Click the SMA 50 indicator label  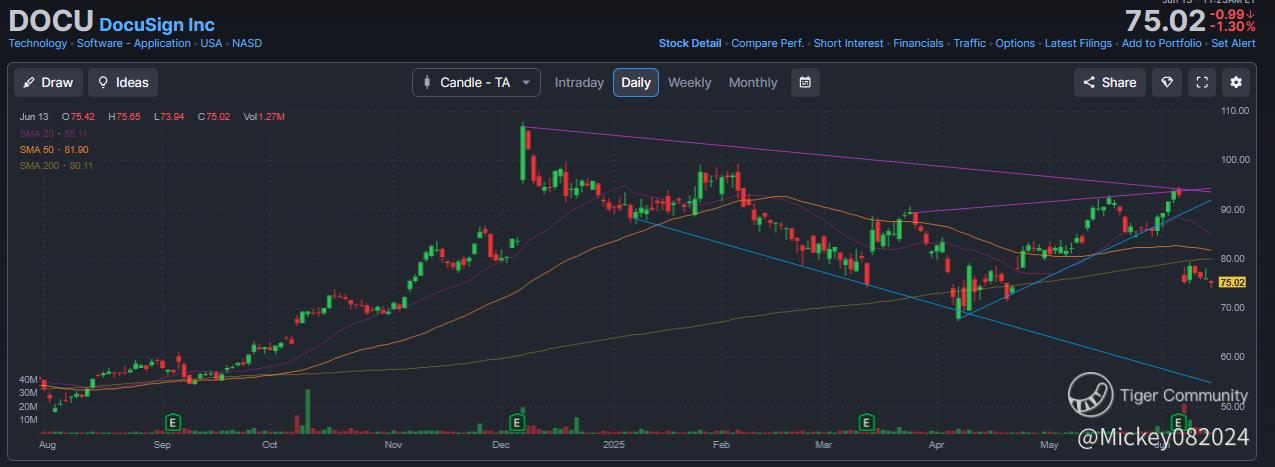click(54, 149)
